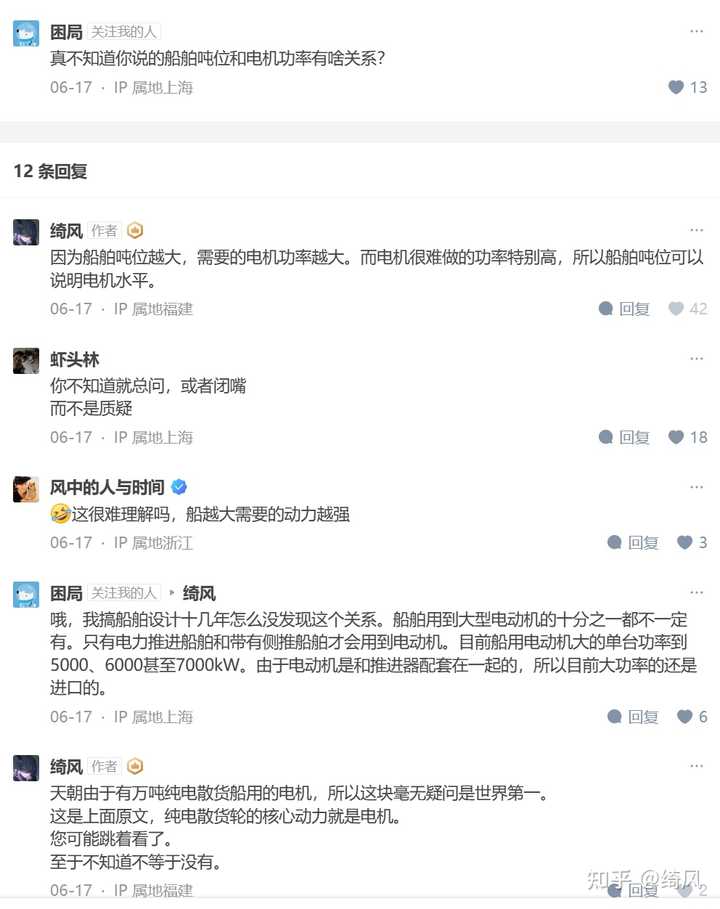
Task: Open more options on 困局's reply to 绮风
Action: click(696, 592)
